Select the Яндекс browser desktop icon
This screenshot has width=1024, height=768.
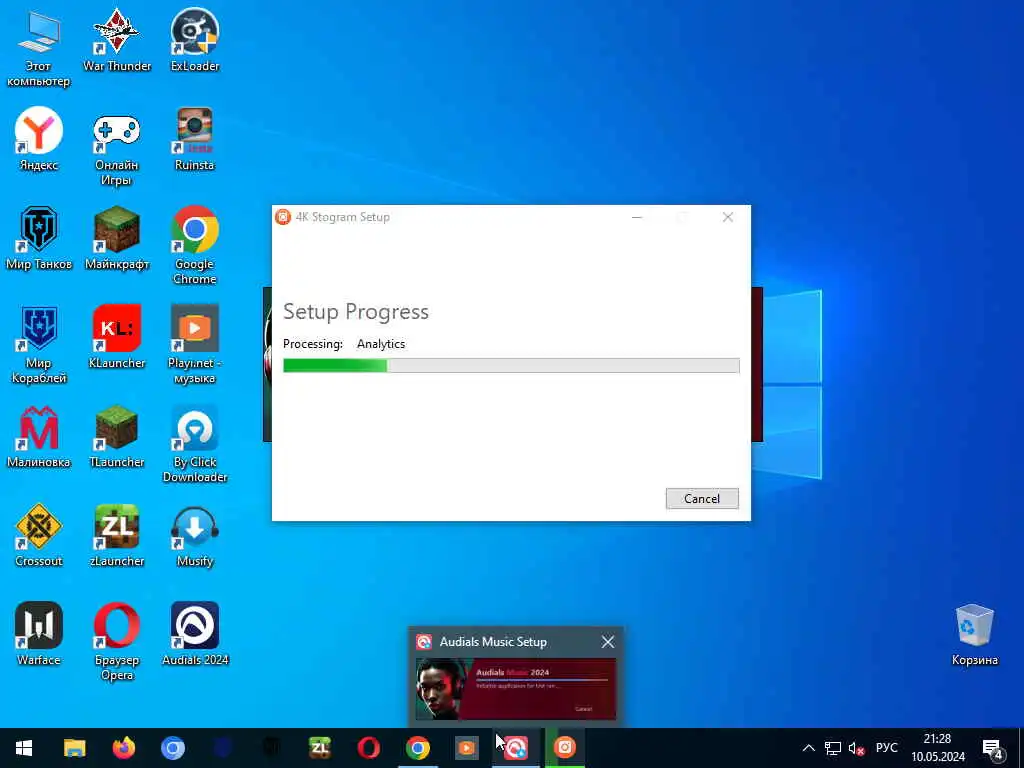click(x=39, y=139)
